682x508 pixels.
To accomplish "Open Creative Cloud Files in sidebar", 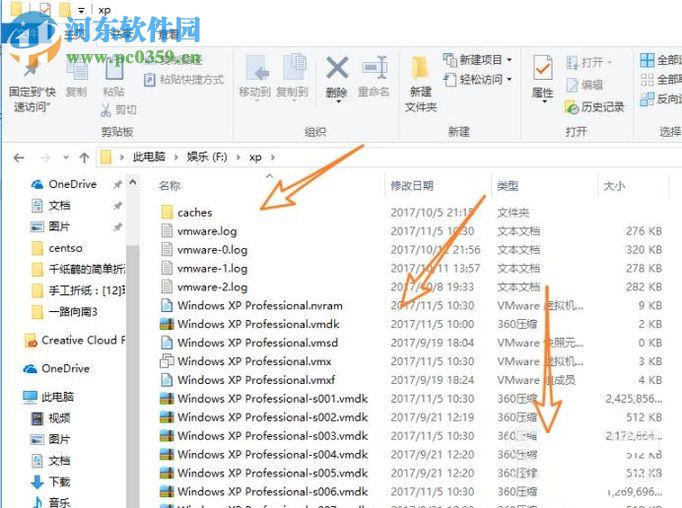I will click(75, 340).
